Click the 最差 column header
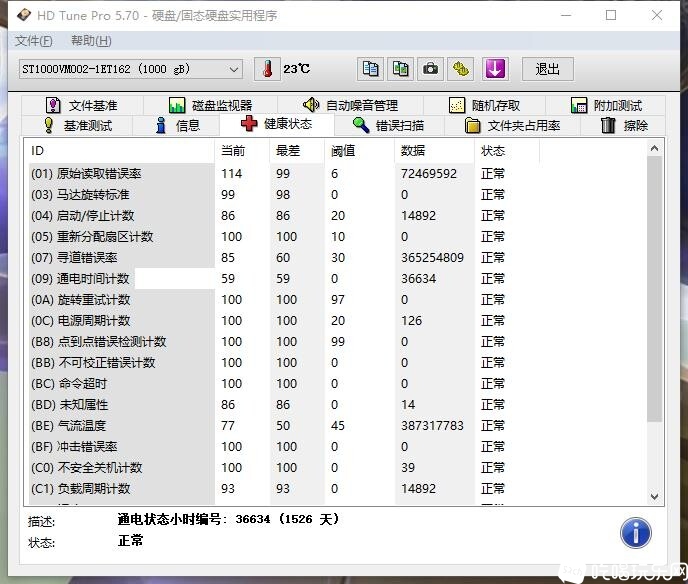 click(x=297, y=151)
